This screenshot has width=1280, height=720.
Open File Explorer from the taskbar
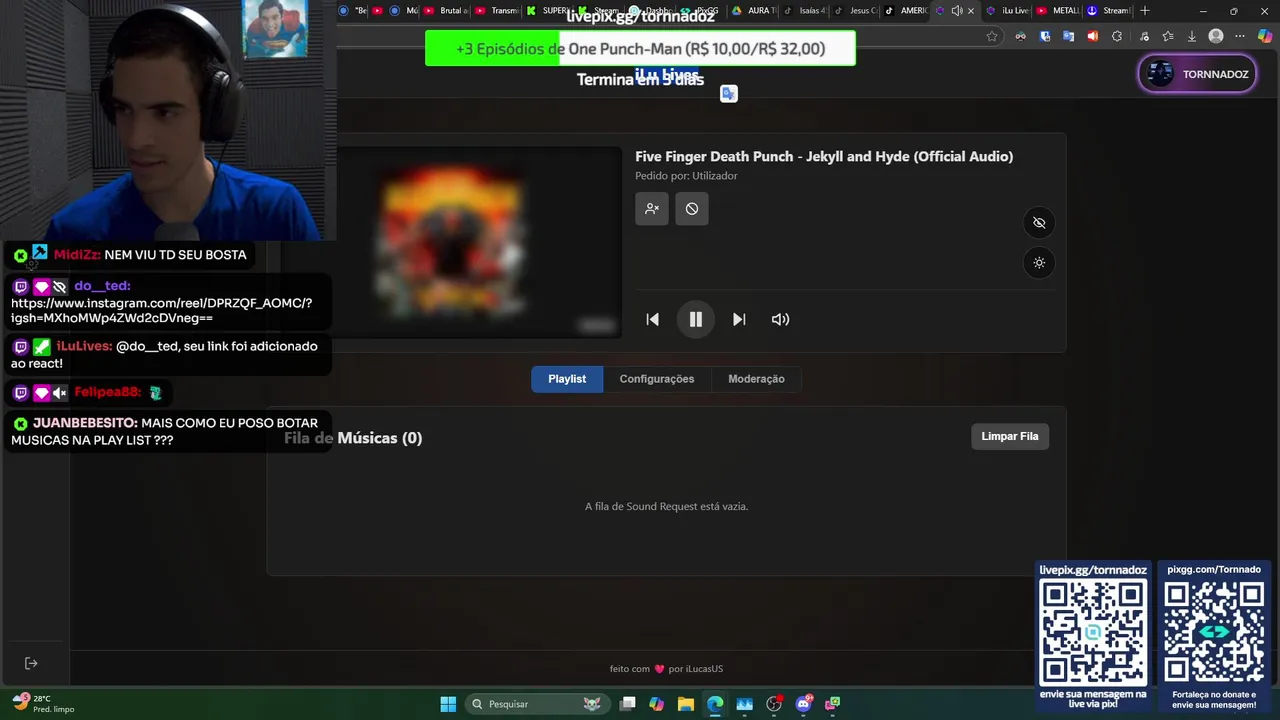click(686, 704)
